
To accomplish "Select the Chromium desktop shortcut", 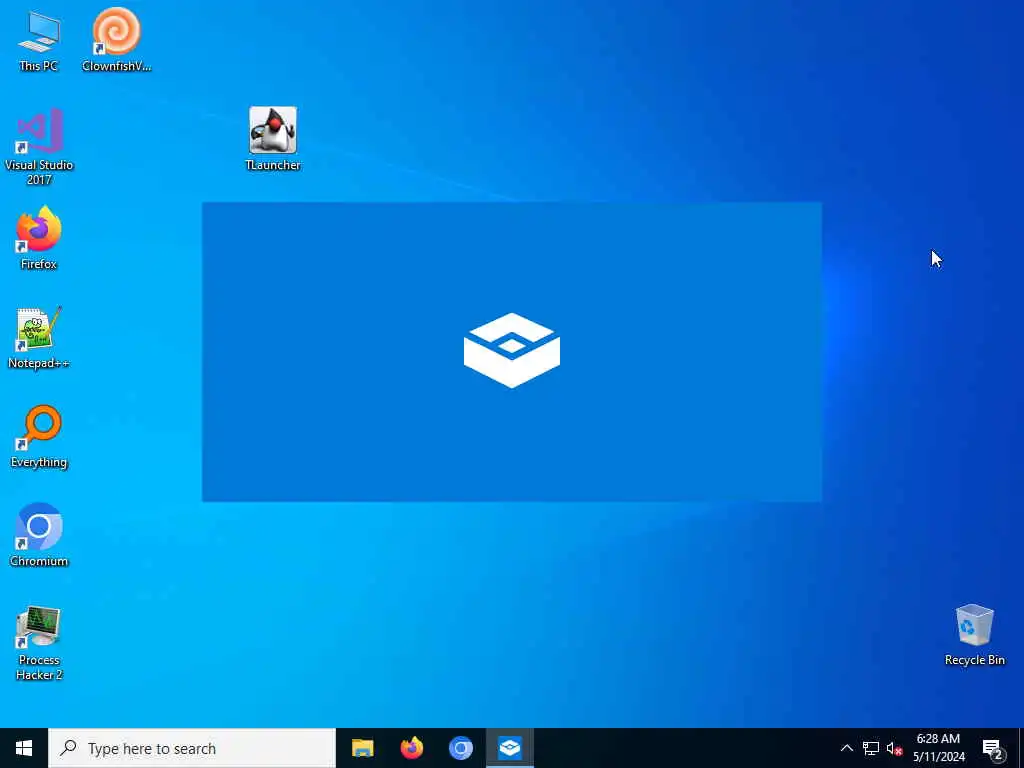I will coord(39,536).
